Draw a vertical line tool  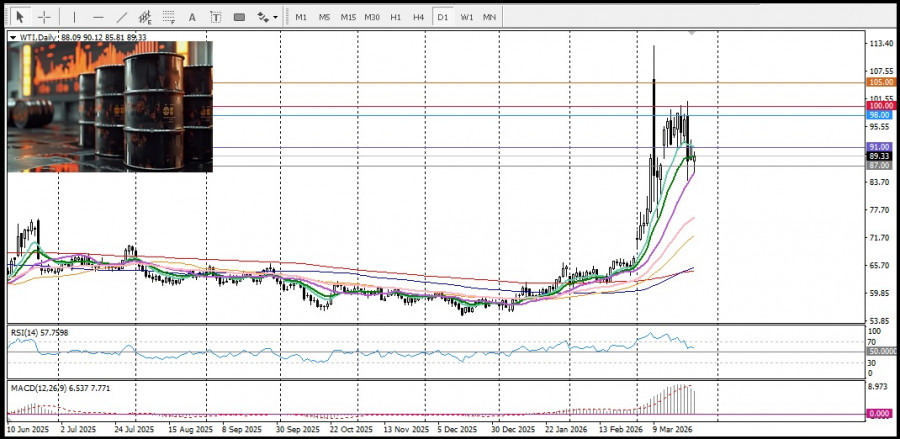(73, 17)
